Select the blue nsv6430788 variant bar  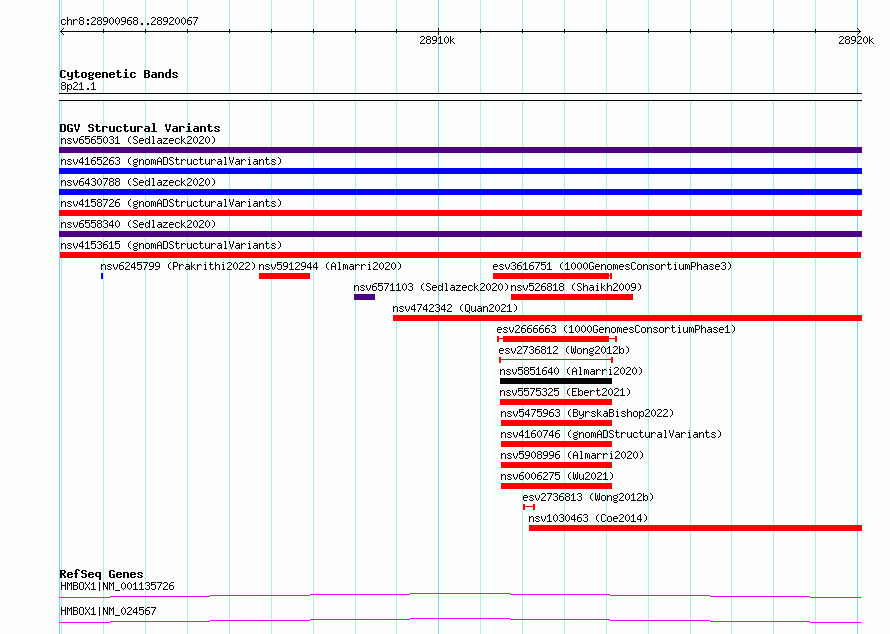[460, 192]
